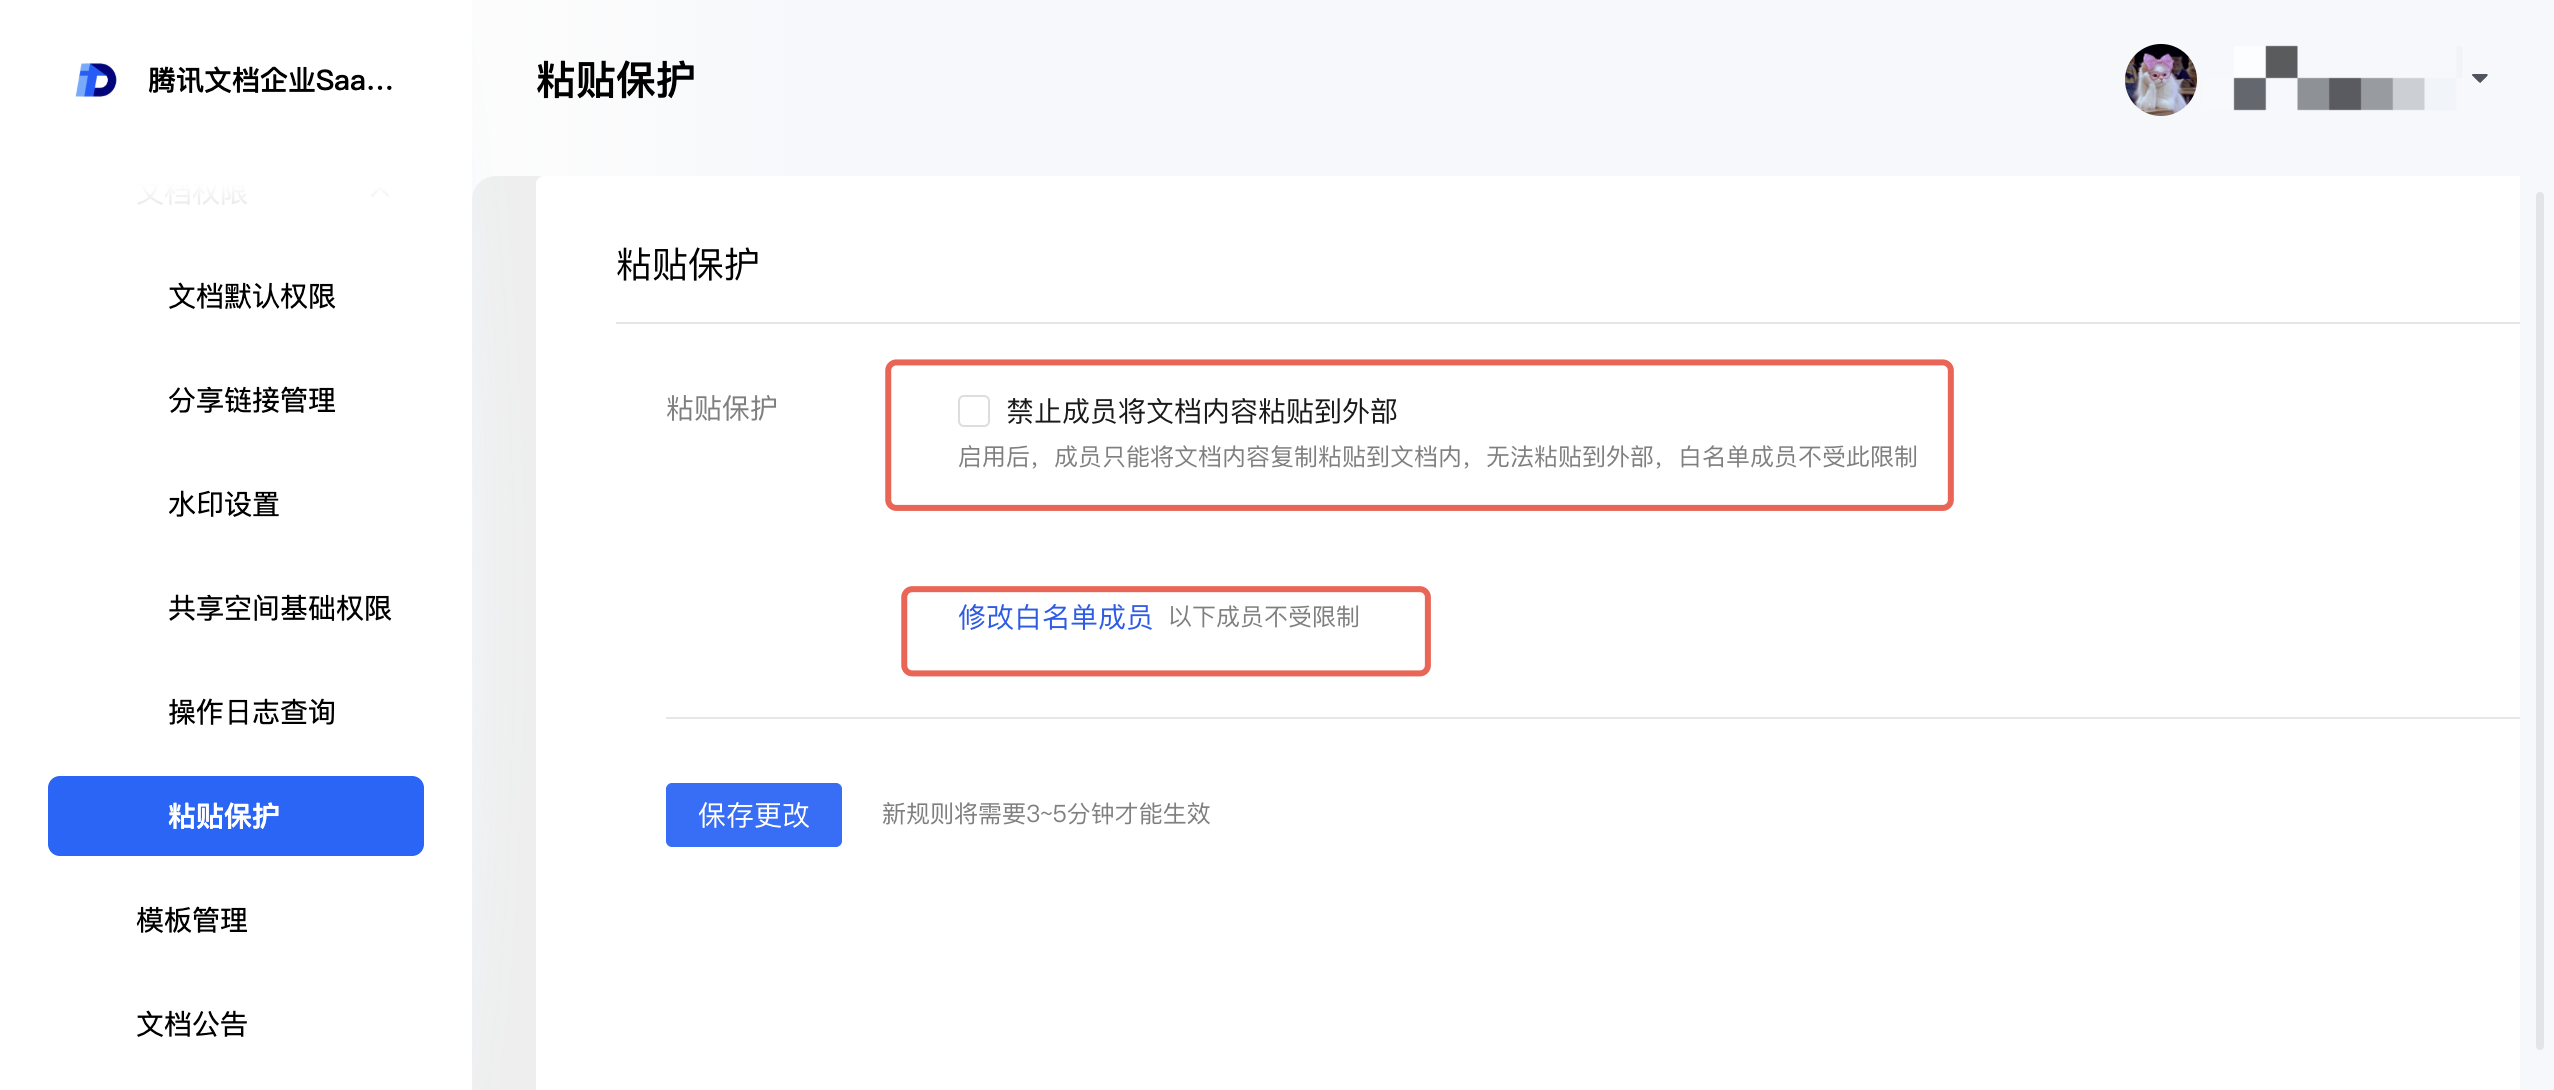
Task: Open the account dropdown arrow
Action: pyautogui.click(x=2479, y=78)
